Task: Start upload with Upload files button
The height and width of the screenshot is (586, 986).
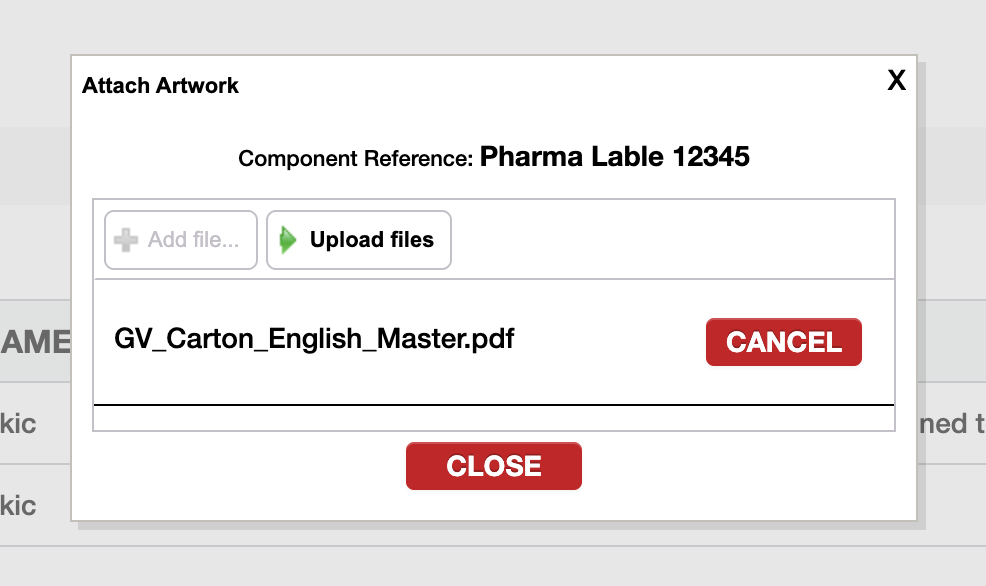Action: click(359, 240)
